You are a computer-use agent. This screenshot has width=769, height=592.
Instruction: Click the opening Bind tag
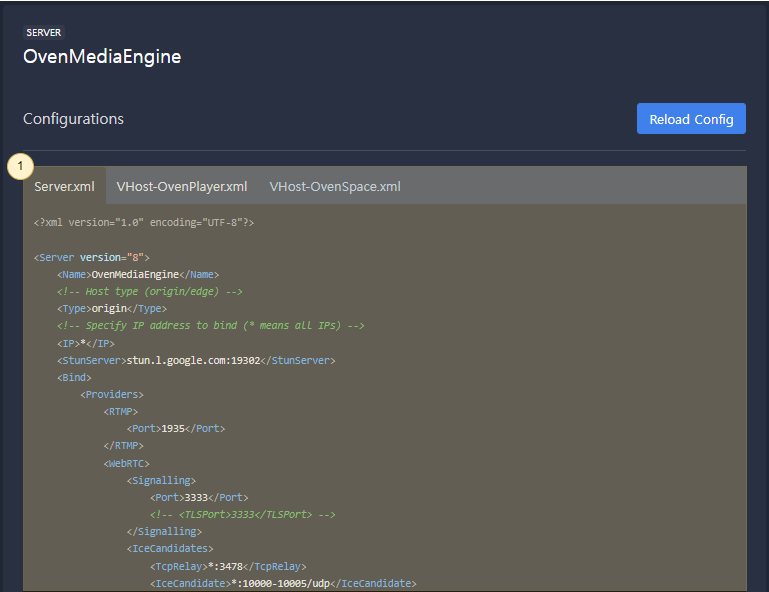click(x=74, y=378)
